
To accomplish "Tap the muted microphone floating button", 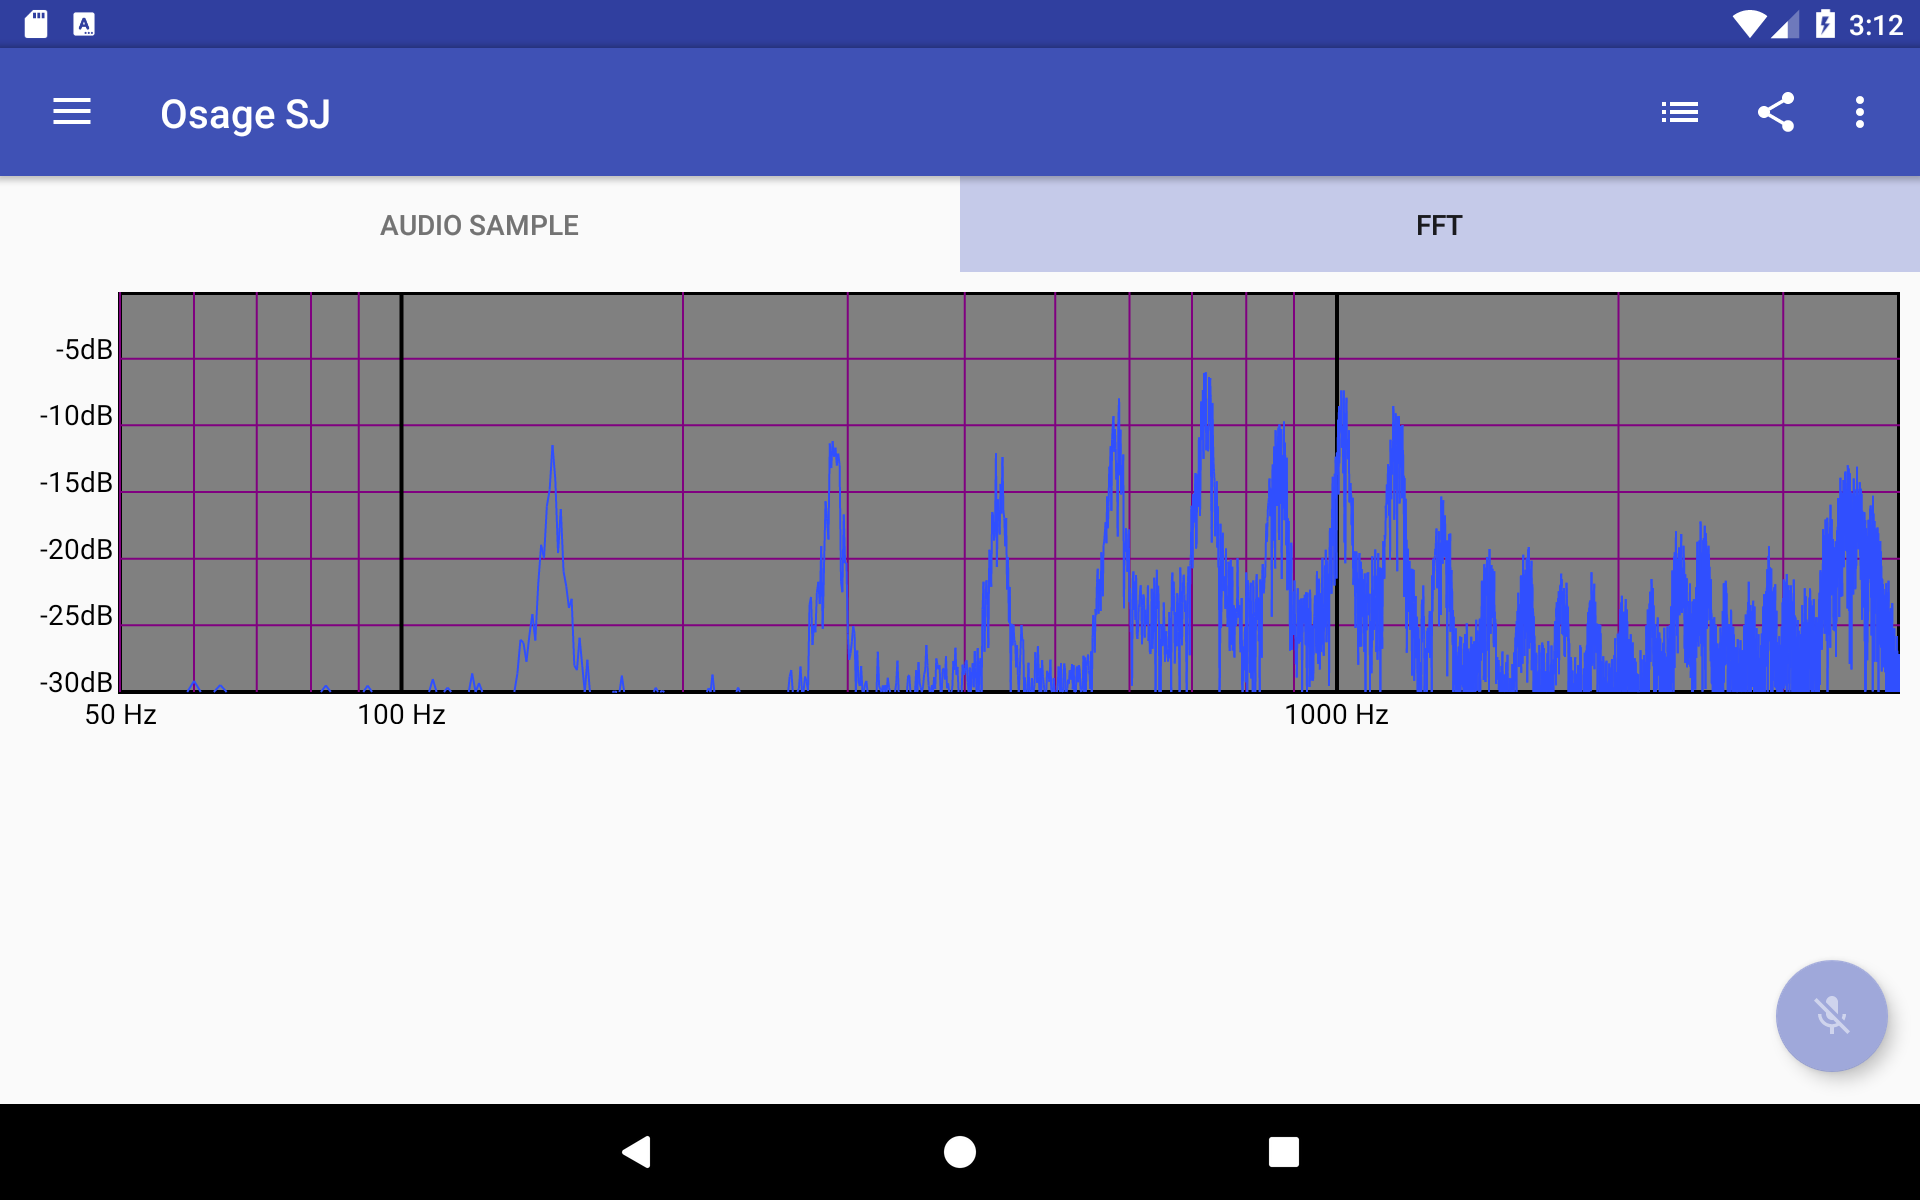I will 1831,1016.
